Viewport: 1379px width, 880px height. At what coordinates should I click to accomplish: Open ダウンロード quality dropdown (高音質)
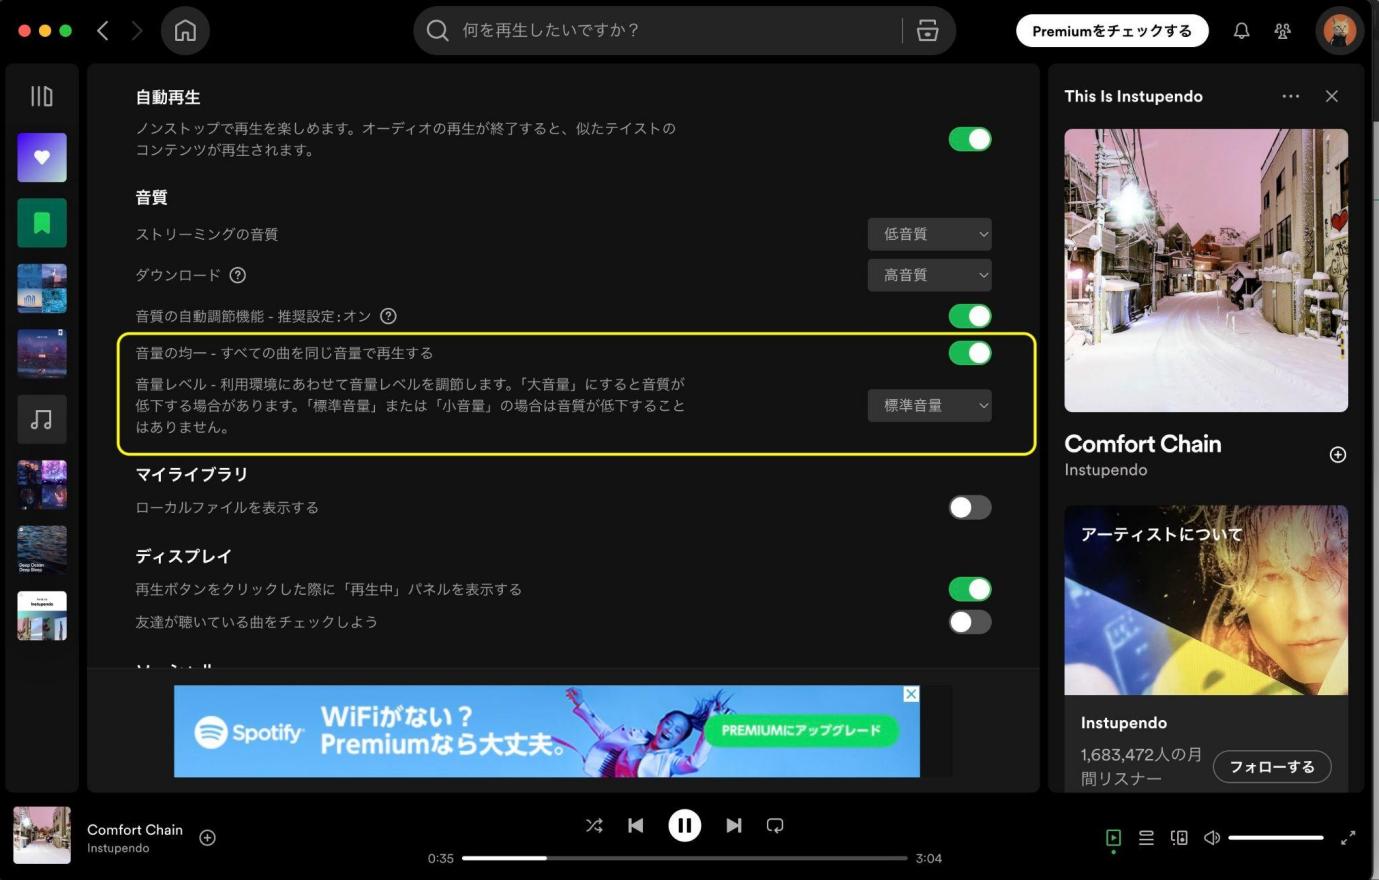coord(930,275)
